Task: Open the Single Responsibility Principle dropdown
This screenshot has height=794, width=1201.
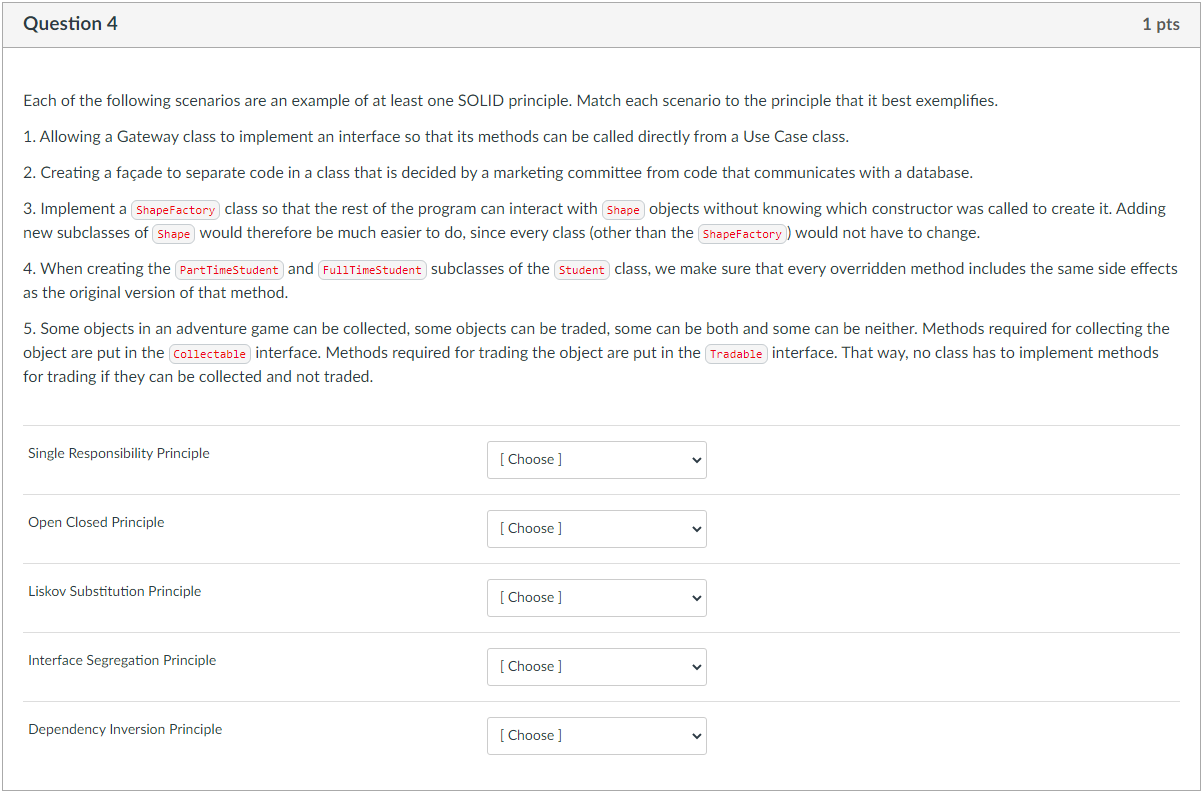Action: (x=596, y=460)
